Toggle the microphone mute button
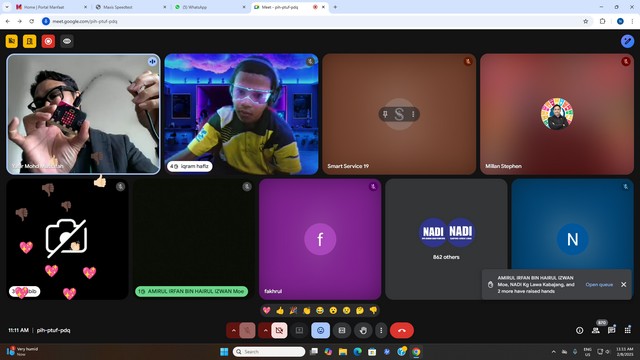 tap(247, 330)
